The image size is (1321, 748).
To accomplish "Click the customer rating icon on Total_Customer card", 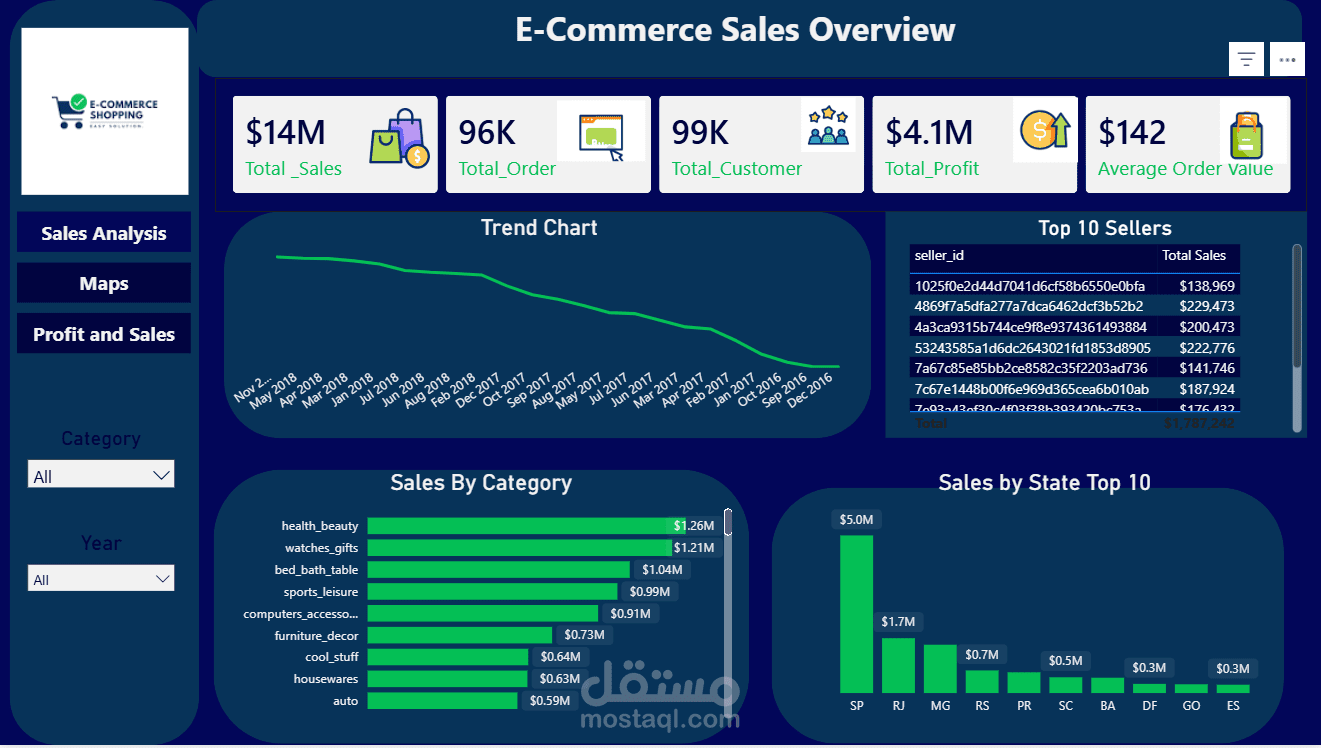I will (x=828, y=127).
